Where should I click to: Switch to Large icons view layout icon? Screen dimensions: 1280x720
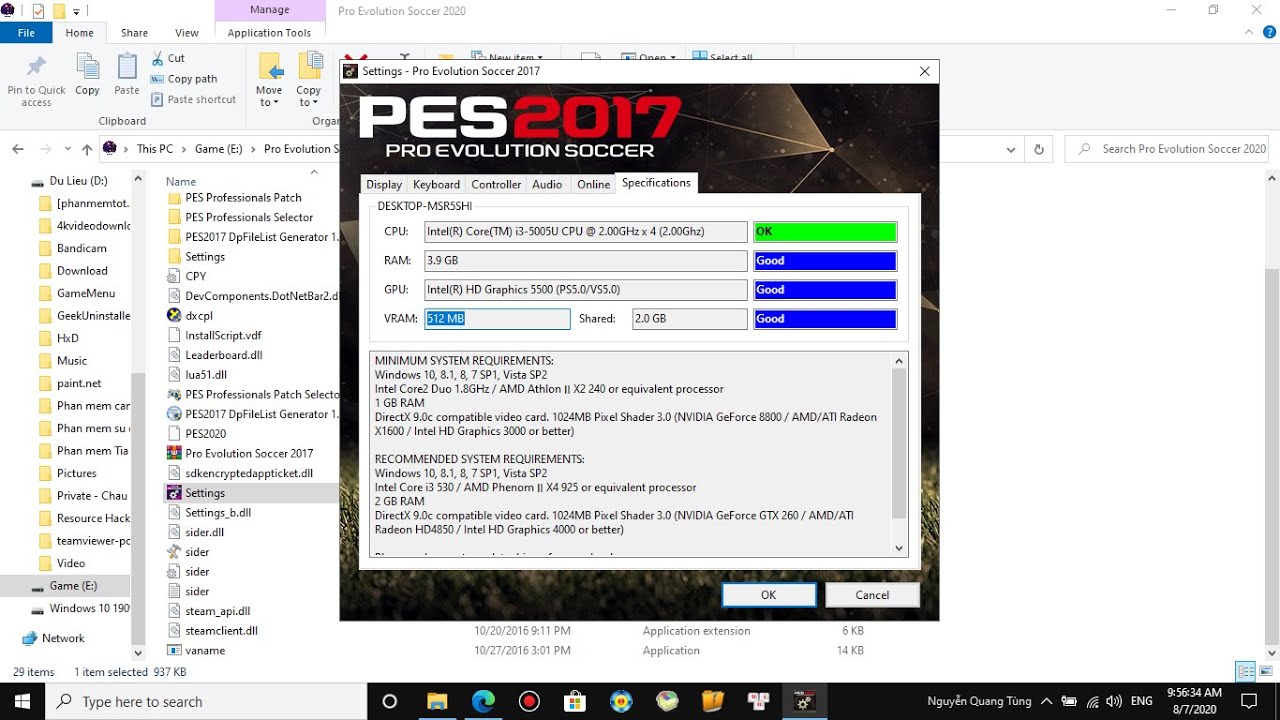click(1265, 672)
